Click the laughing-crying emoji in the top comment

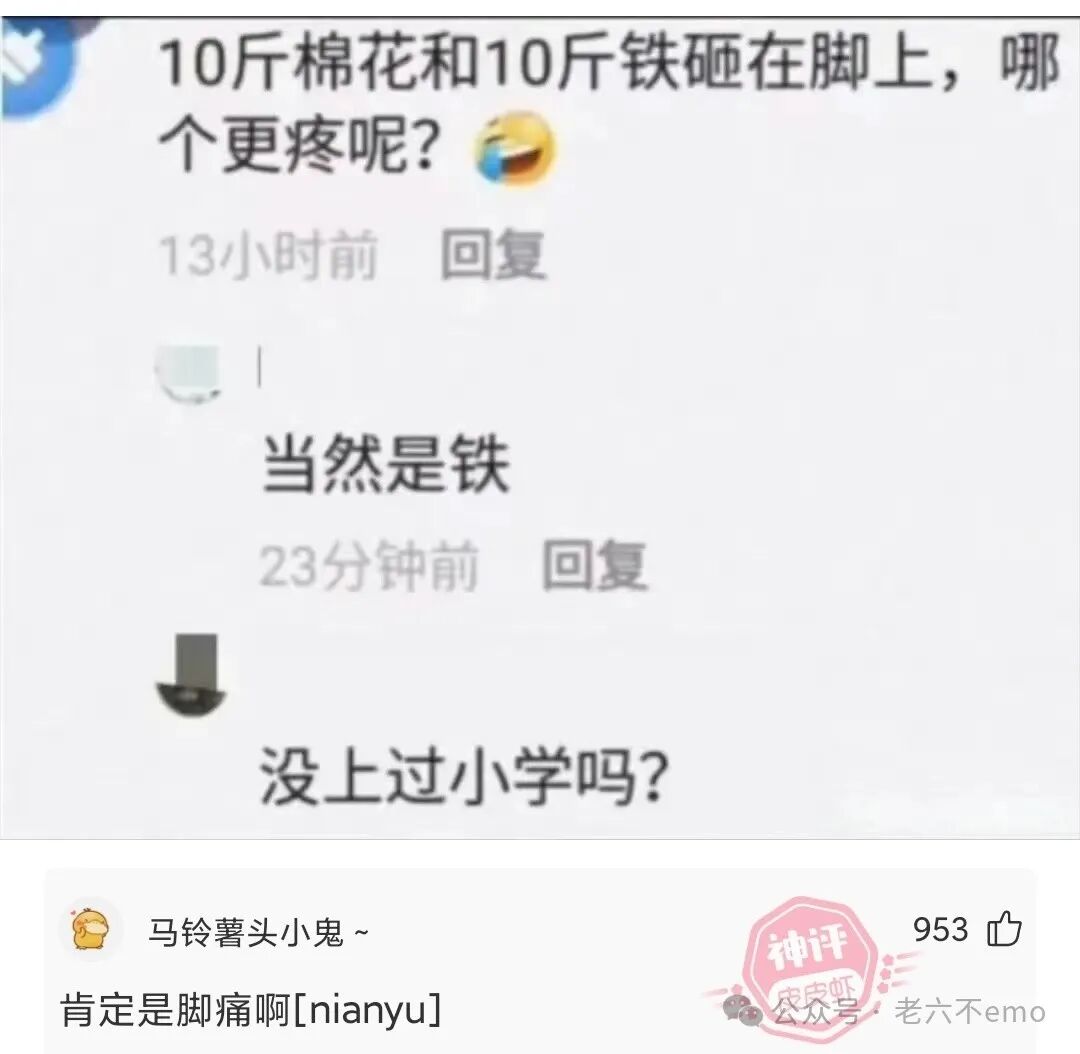(x=514, y=149)
